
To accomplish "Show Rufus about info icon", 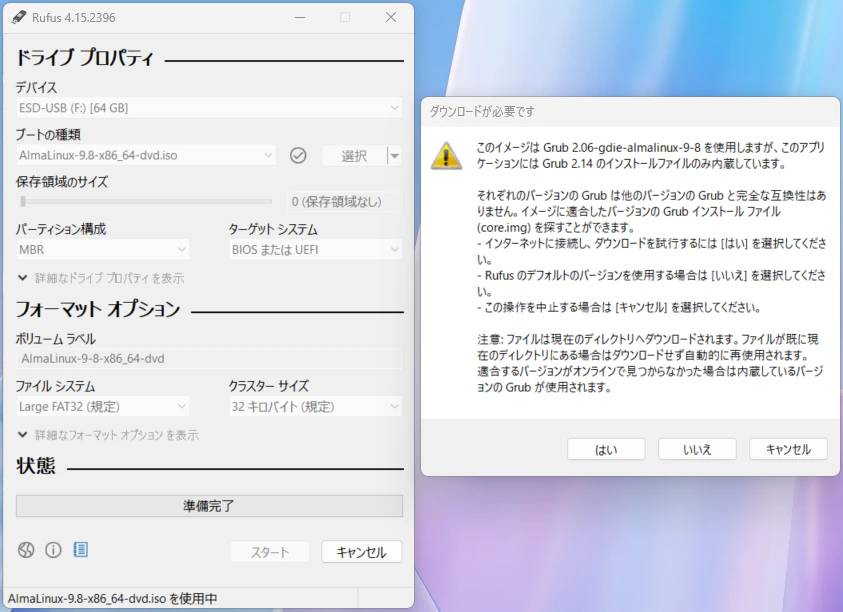I will (53, 550).
